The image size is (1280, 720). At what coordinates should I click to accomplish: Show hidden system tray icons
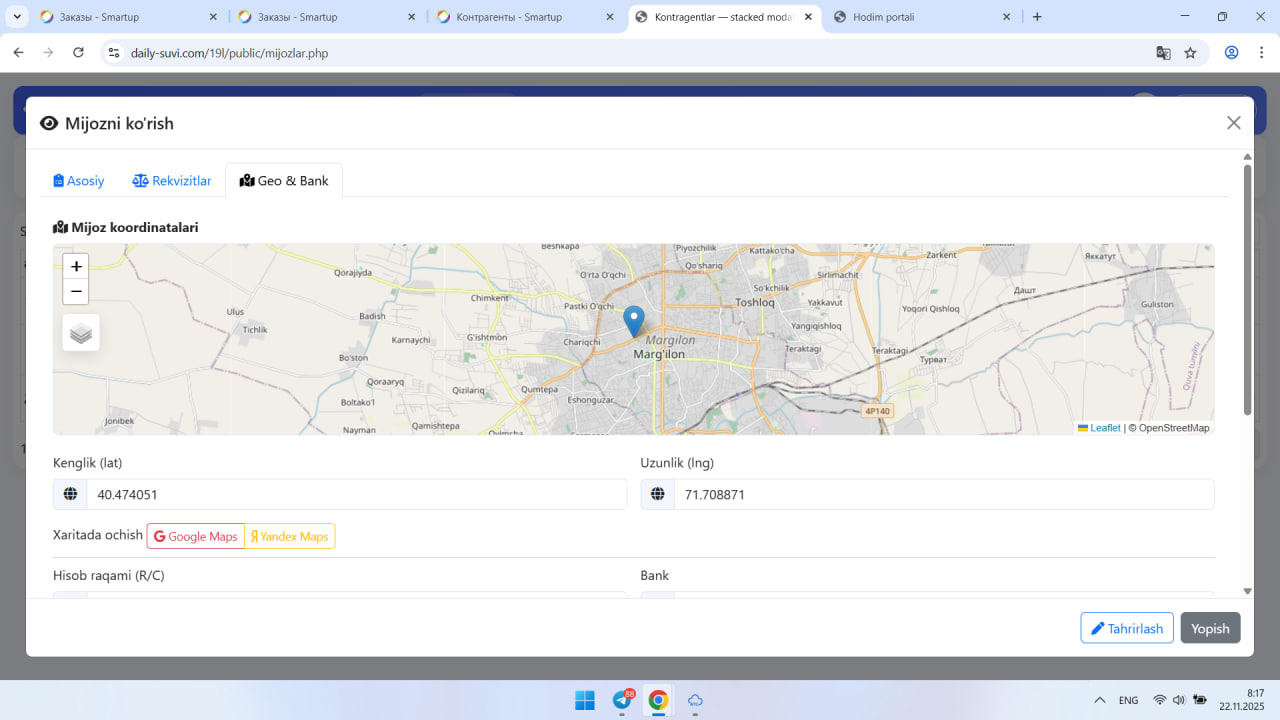pos(1099,700)
